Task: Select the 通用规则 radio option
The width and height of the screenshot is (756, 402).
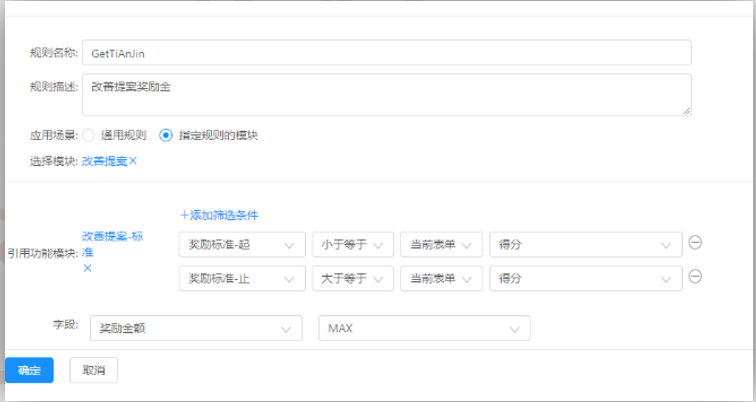Action: click(88, 135)
